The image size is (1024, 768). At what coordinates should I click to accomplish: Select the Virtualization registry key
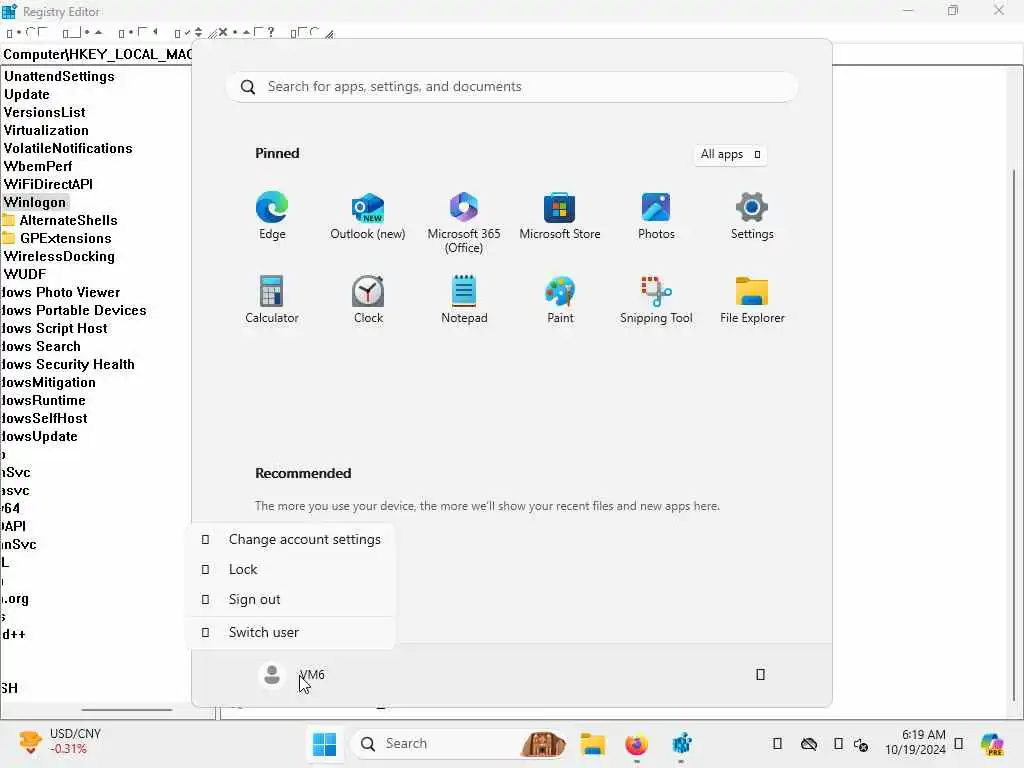coord(46,131)
